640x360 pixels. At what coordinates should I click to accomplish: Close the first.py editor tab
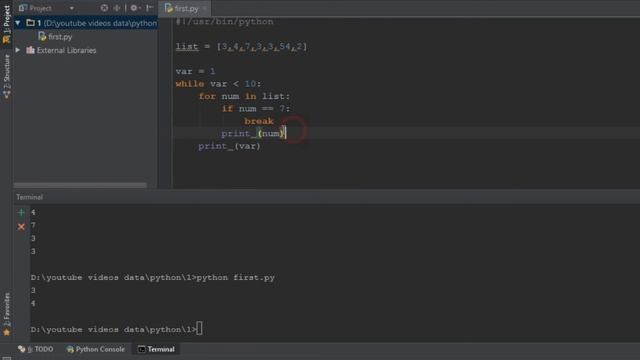click(204, 8)
